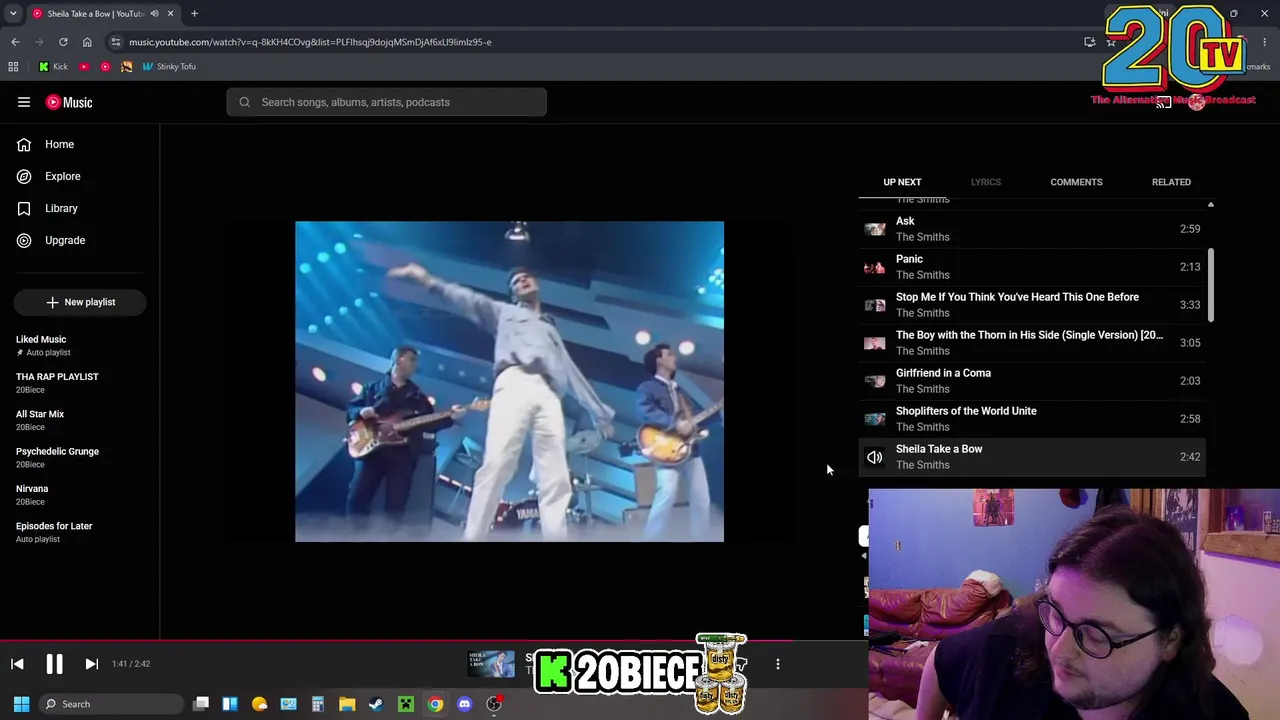Open Google Chrome from the taskbar
The height and width of the screenshot is (720, 1280).
(435, 704)
